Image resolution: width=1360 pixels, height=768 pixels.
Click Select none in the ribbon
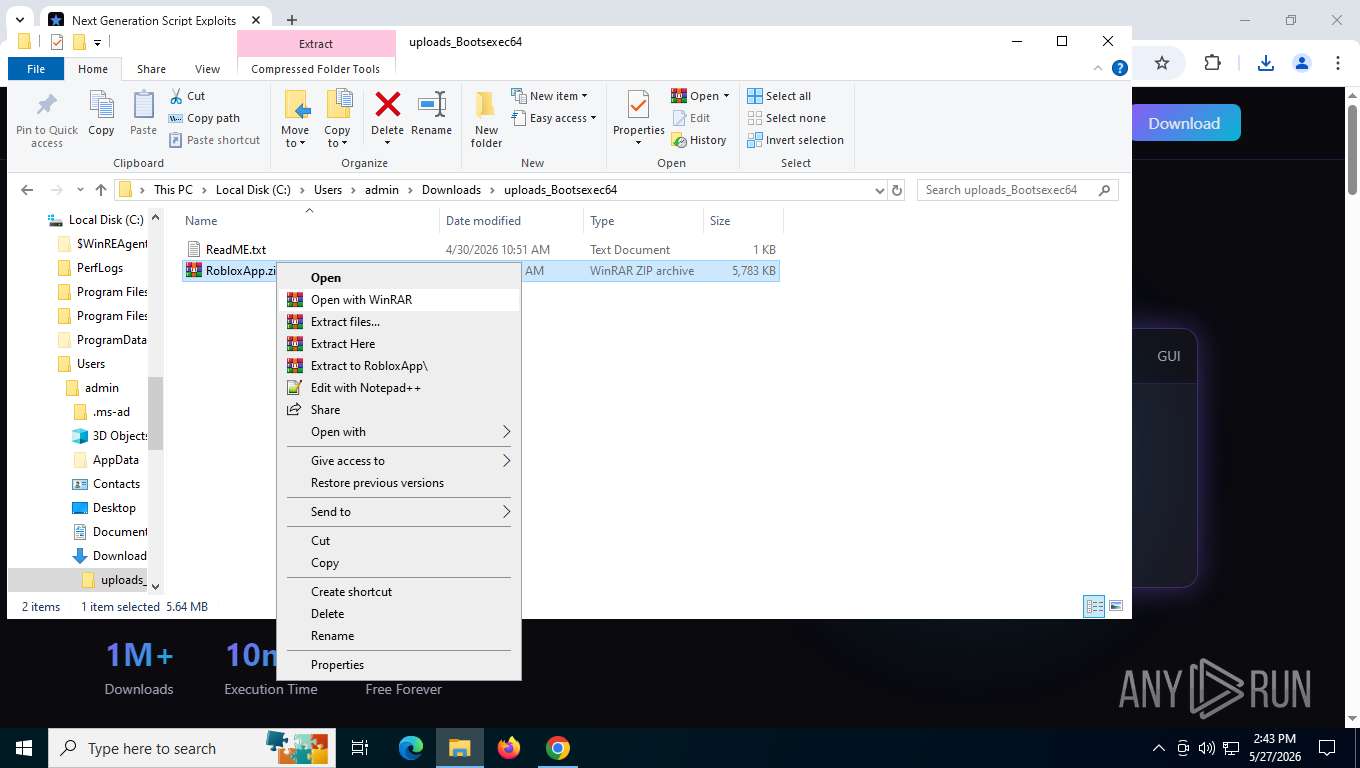pyautogui.click(x=786, y=118)
